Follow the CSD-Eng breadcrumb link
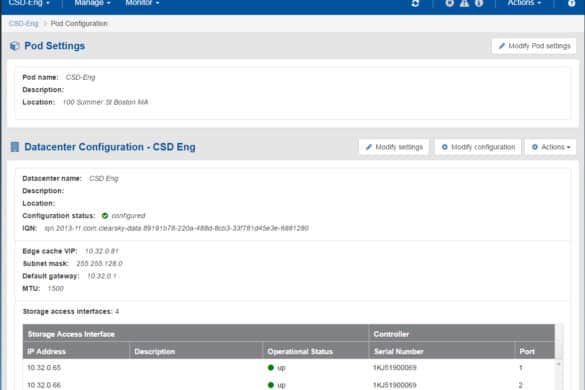The height and width of the screenshot is (390, 585). (24, 24)
